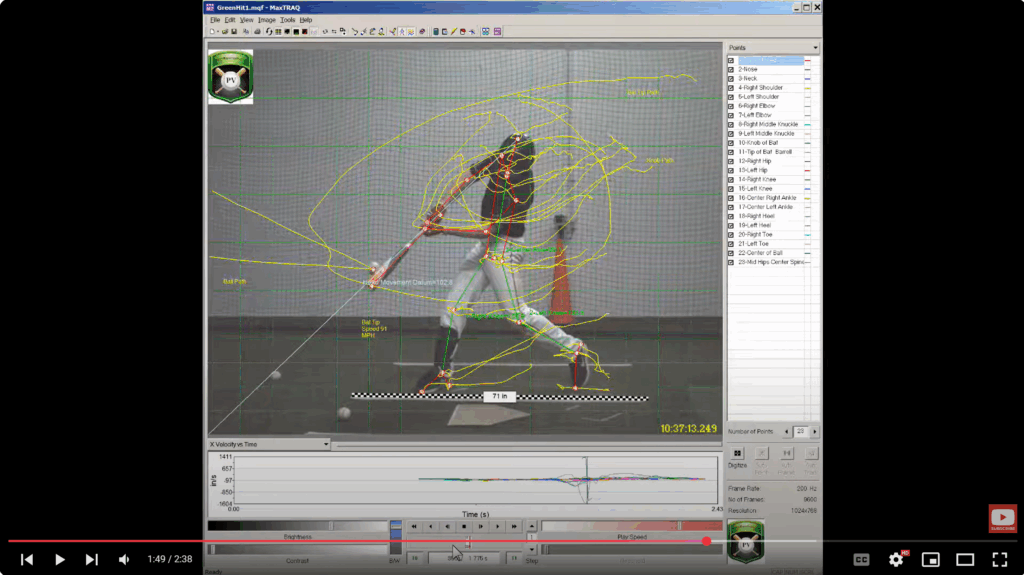Enable miniplayer mode for the video
The image size is (1024, 575).
point(930,560)
